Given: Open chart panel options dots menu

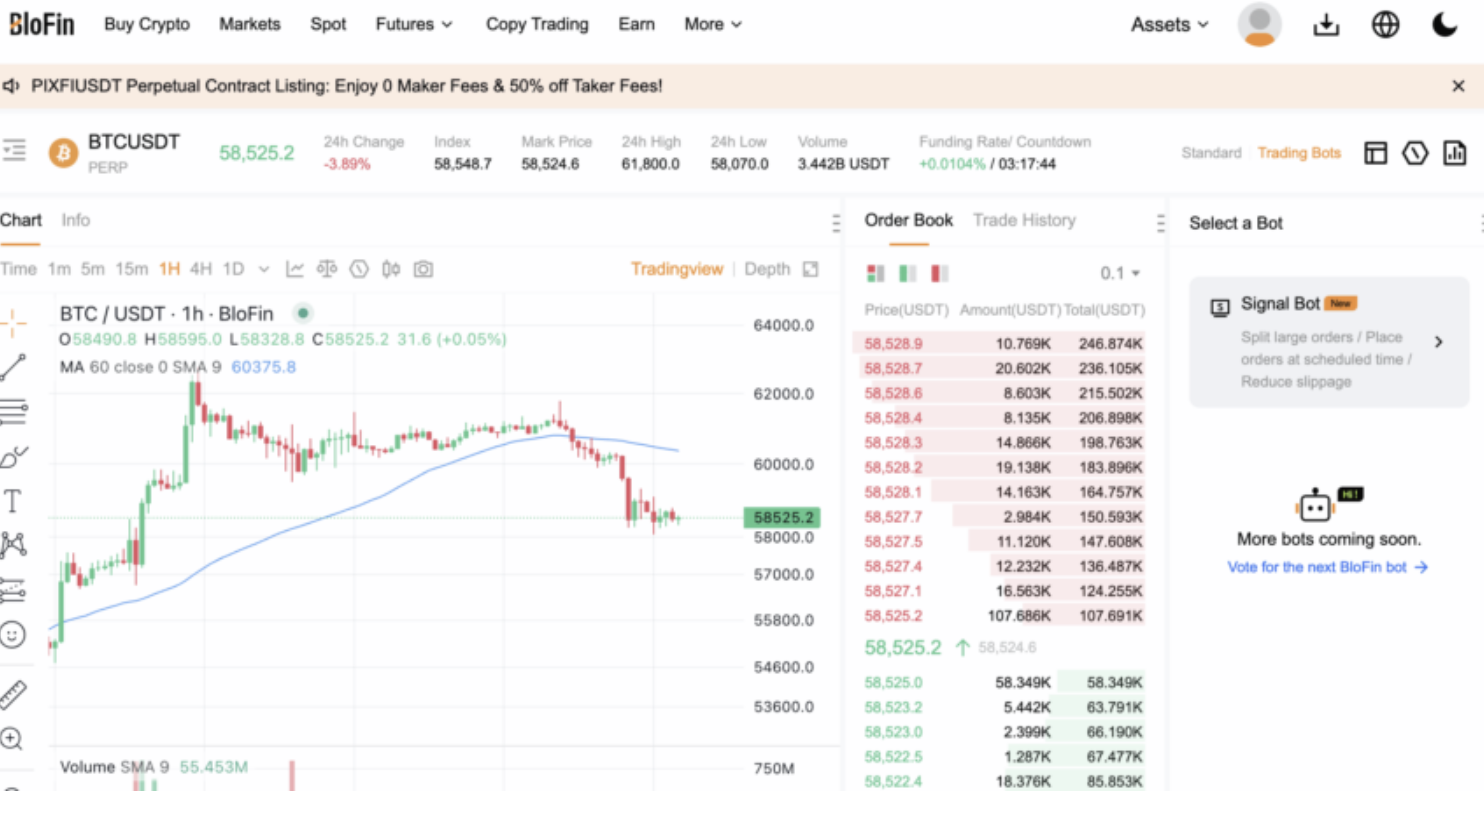Looking at the screenshot, I should pyautogui.click(x=836, y=223).
